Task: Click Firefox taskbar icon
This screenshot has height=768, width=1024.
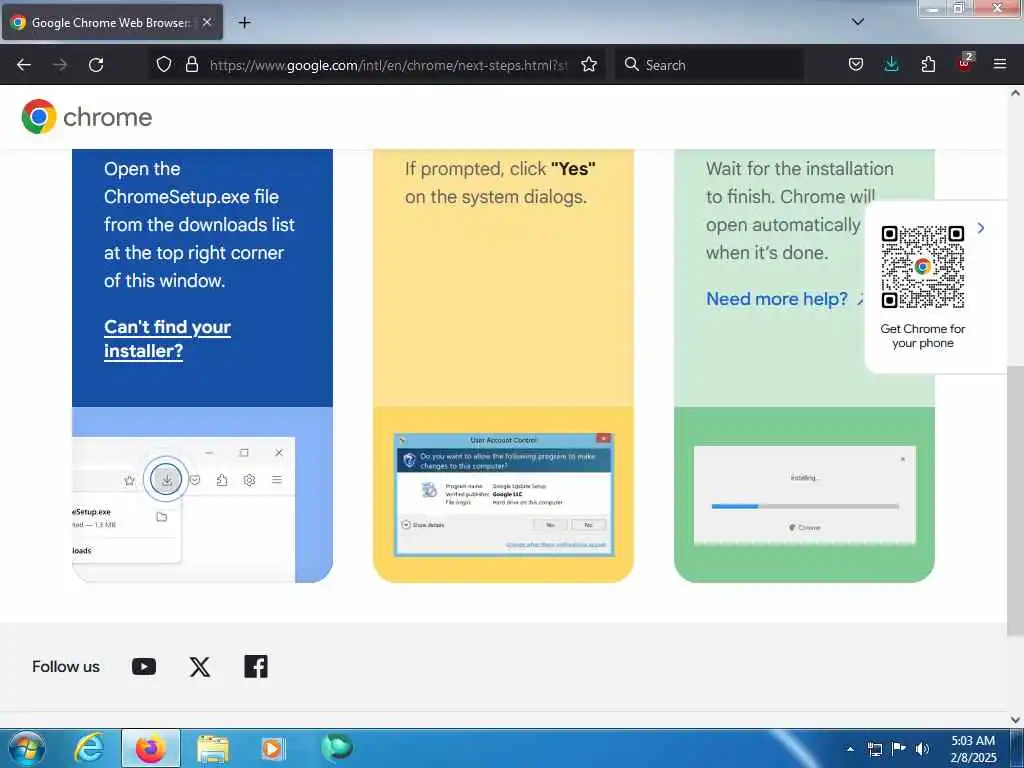Action: coord(151,748)
